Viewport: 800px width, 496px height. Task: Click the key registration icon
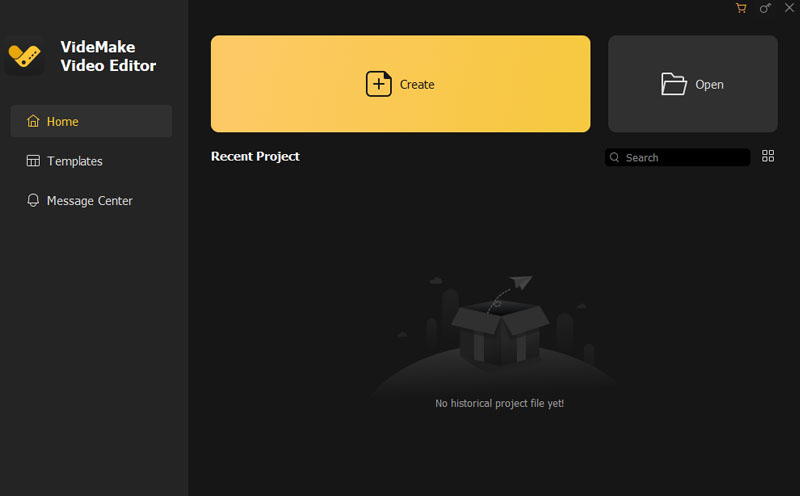click(x=765, y=8)
